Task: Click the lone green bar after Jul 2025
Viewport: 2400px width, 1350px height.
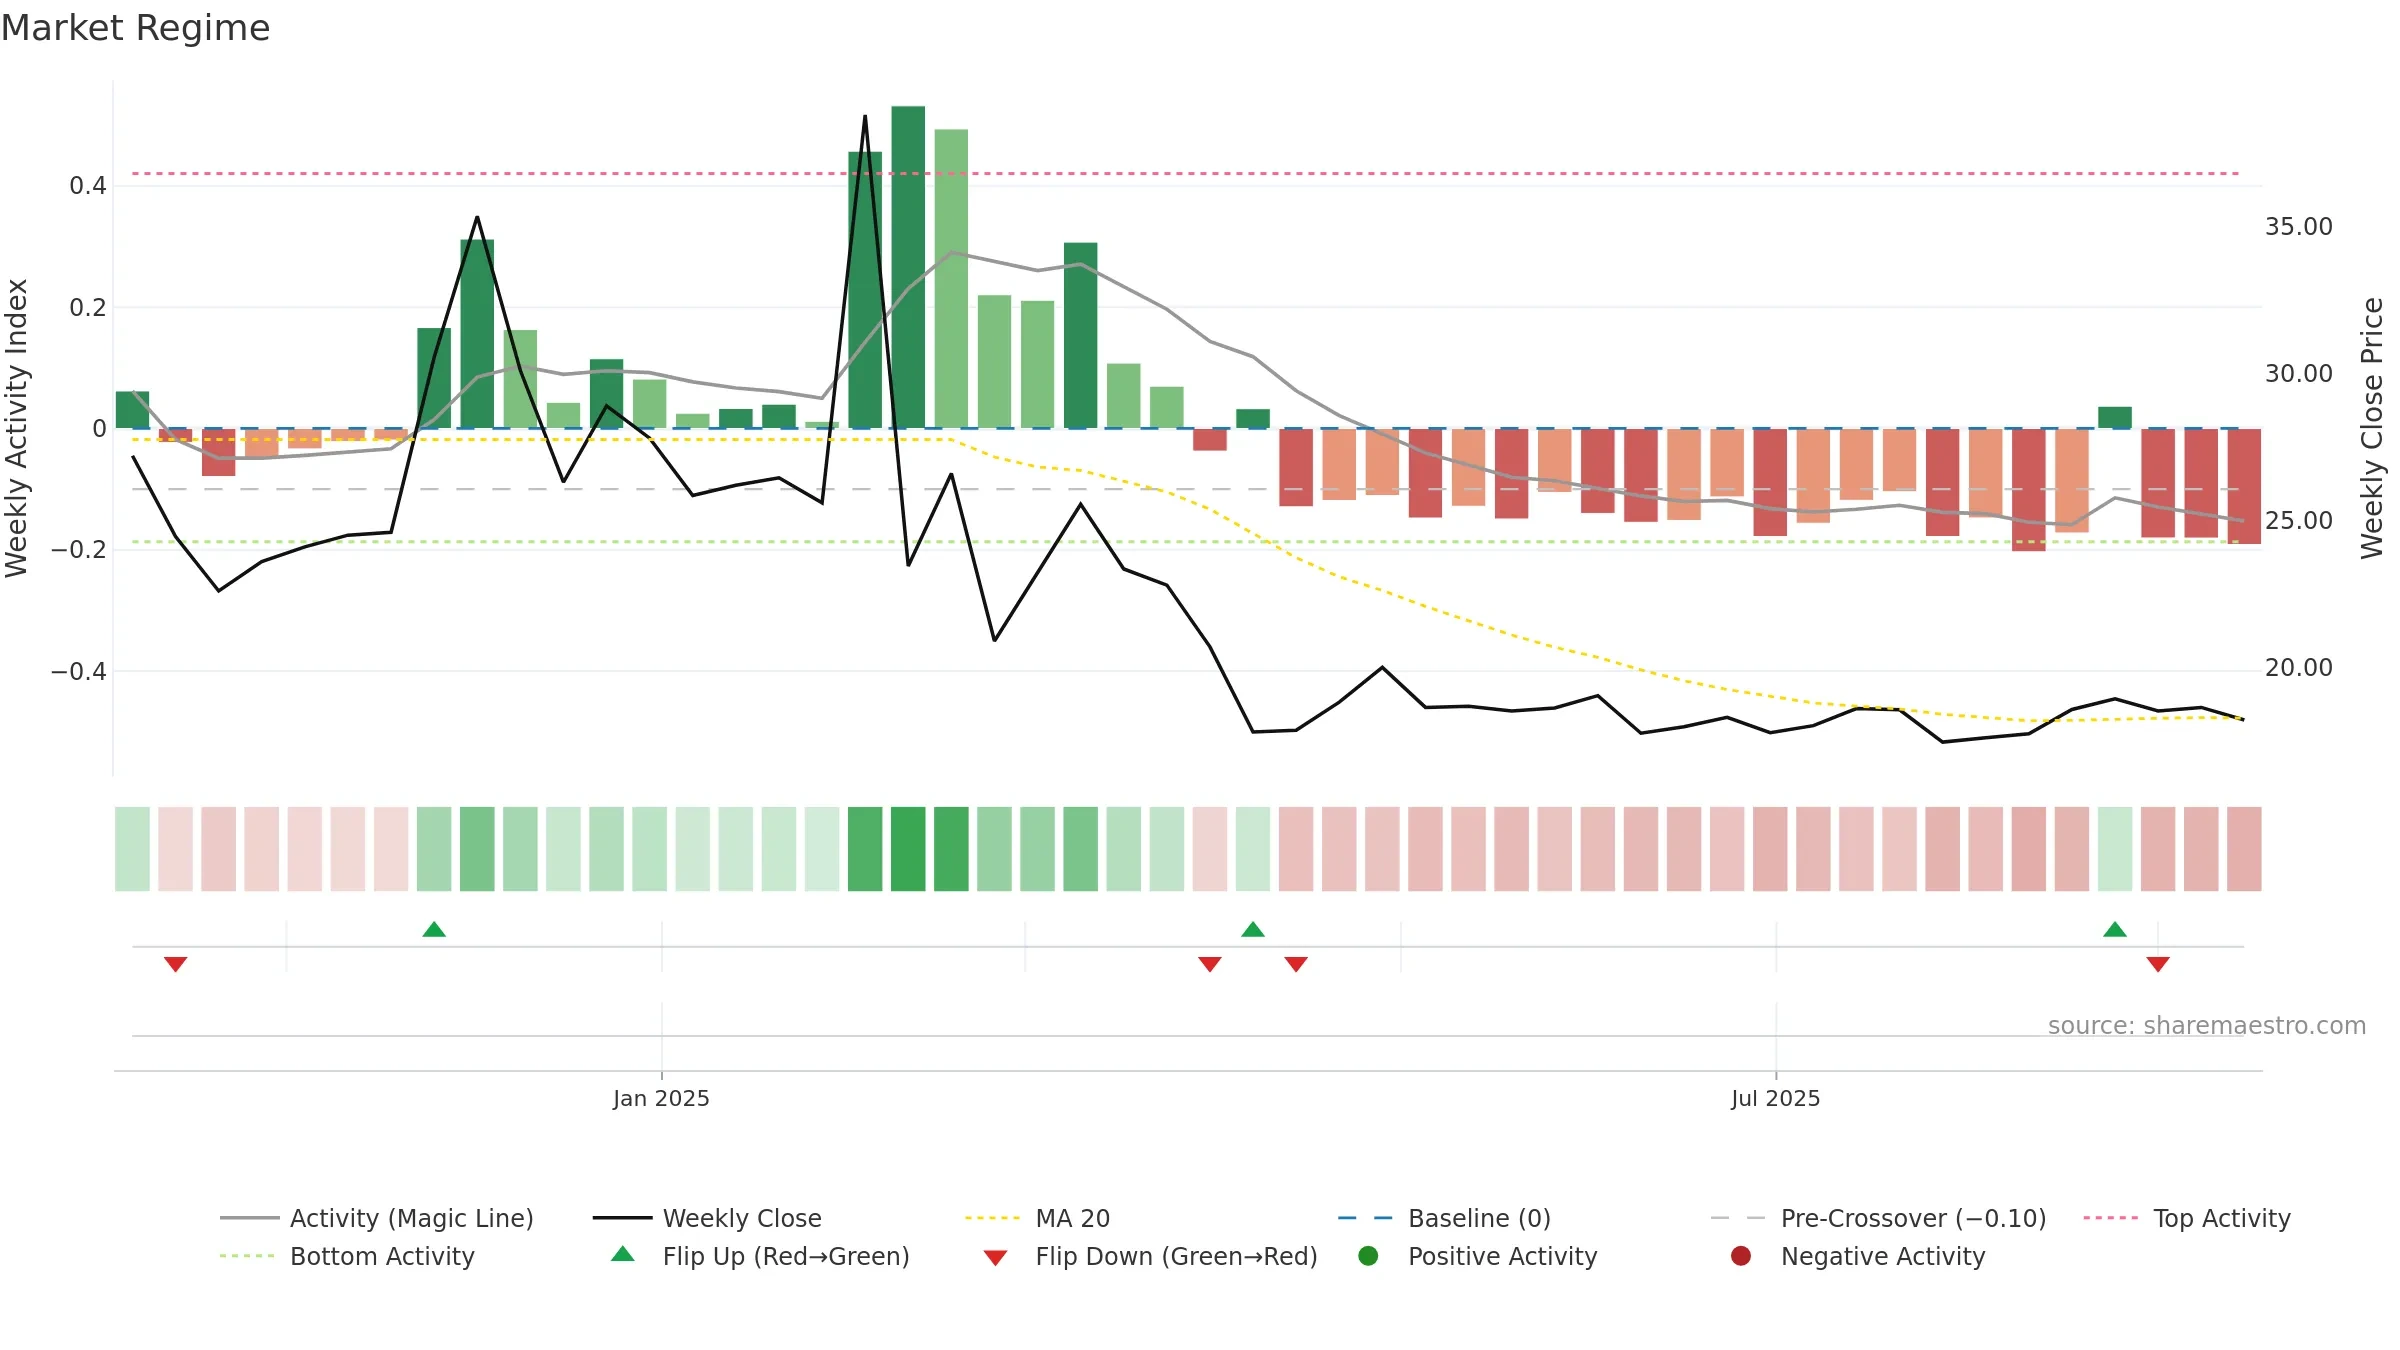Action: (x=2115, y=417)
